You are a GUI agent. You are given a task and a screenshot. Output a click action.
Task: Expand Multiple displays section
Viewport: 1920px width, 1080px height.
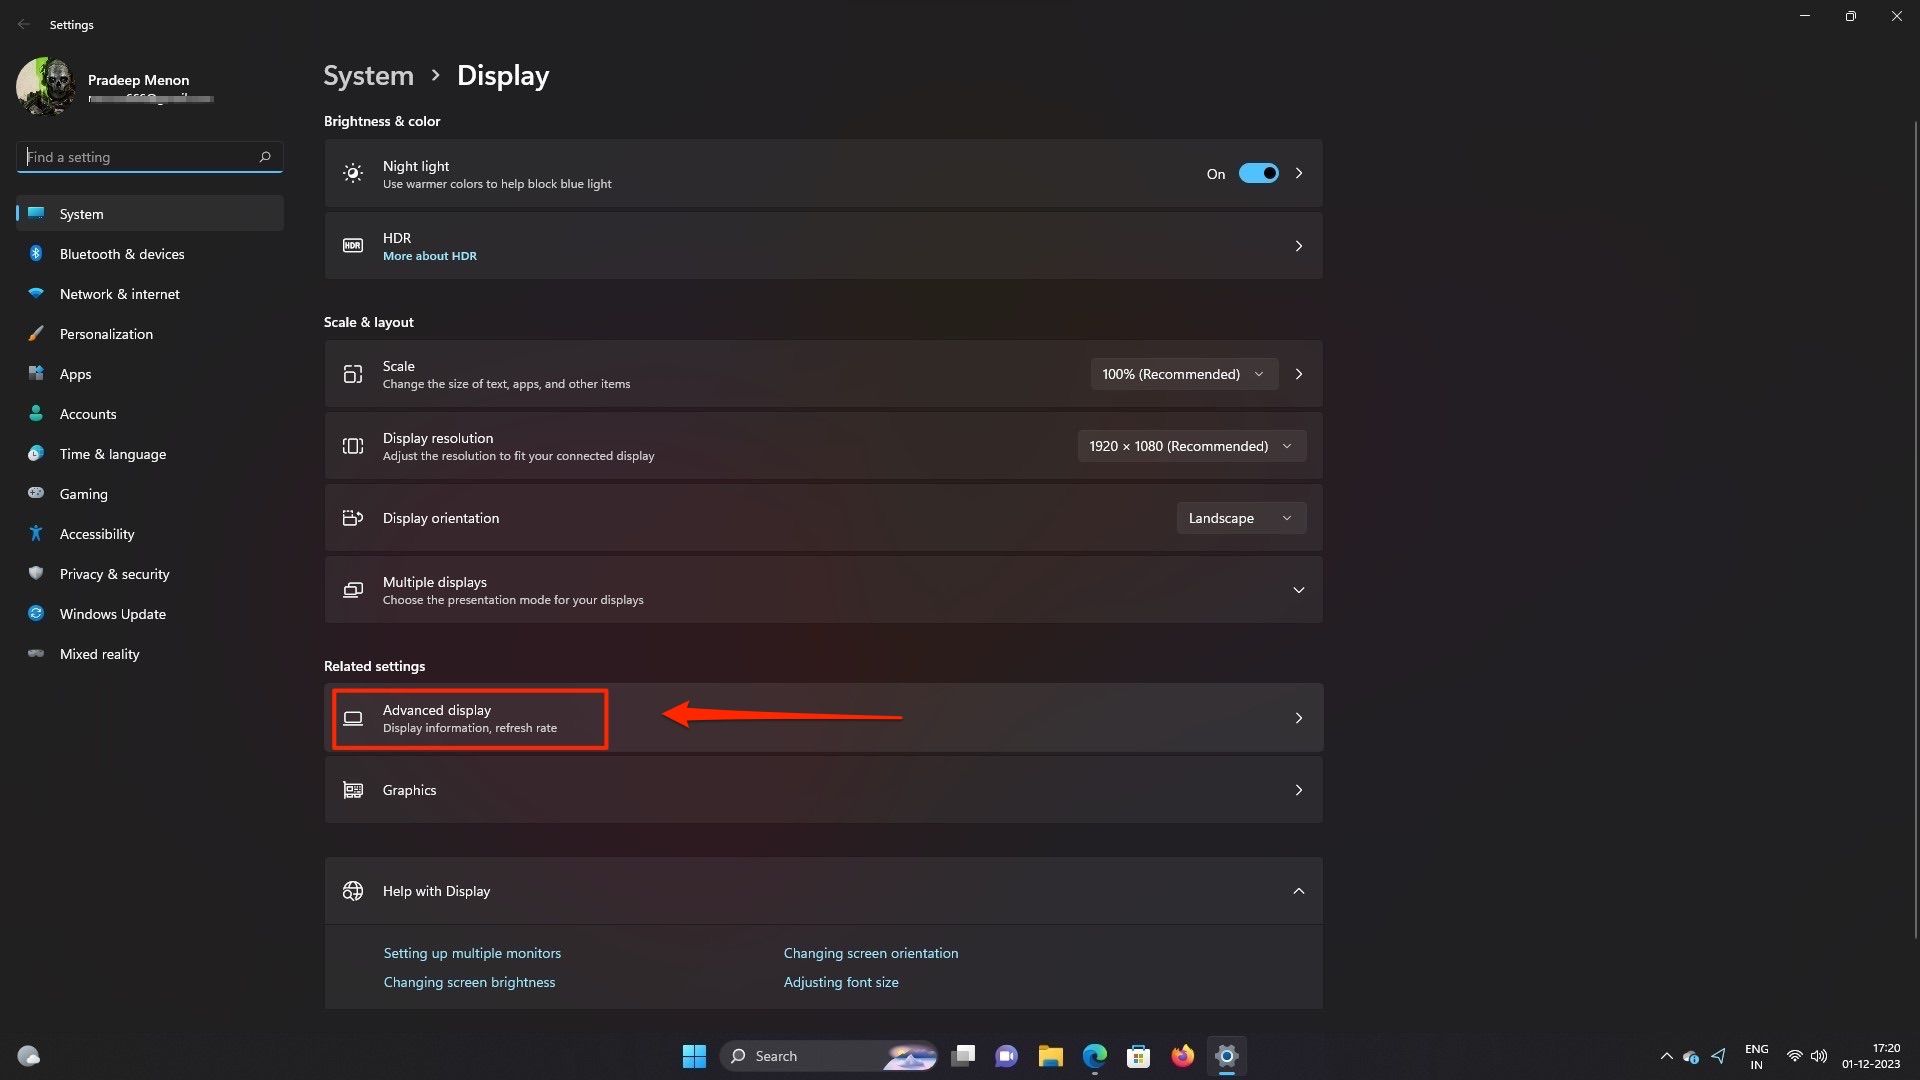pyautogui.click(x=1298, y=589)
